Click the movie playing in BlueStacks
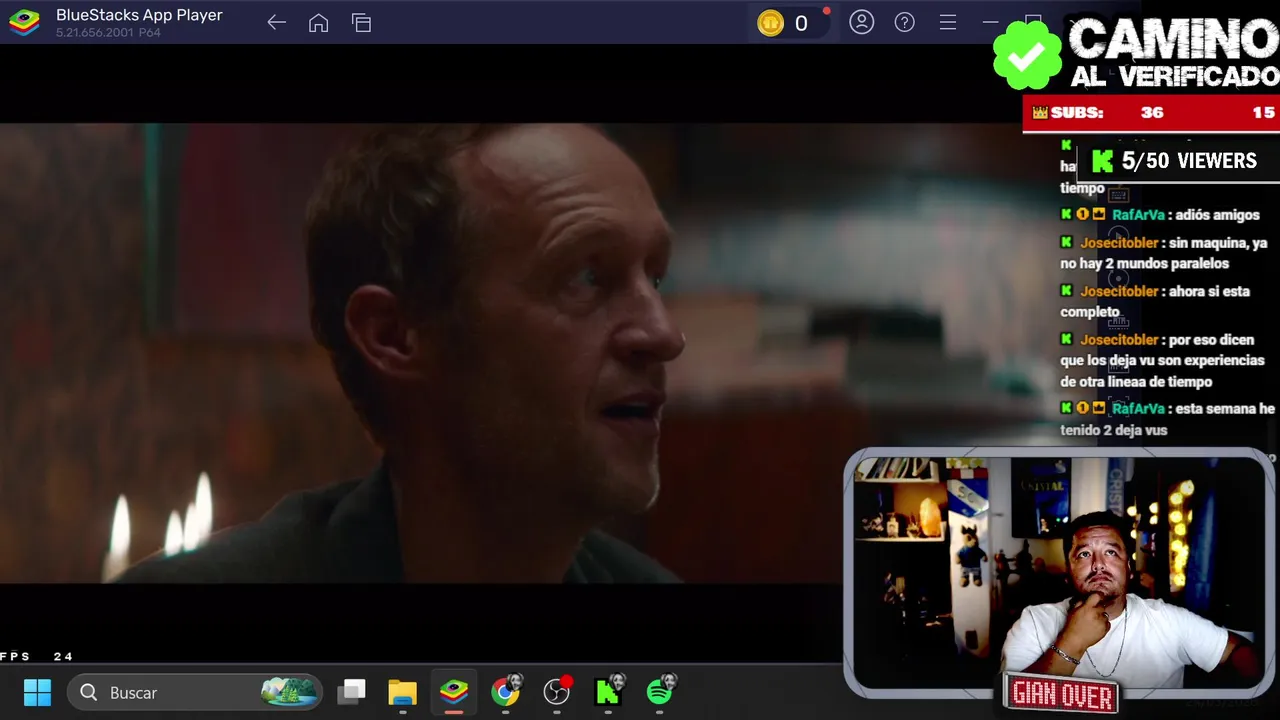Screen dimensions: 1280x720 (x=420, y=353)
